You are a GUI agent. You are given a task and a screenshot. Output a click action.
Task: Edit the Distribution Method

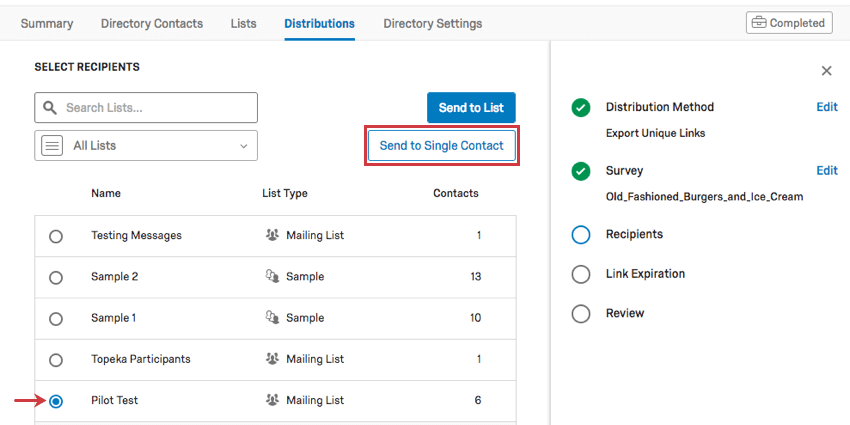pyautogui.click(x=826, y=107)
